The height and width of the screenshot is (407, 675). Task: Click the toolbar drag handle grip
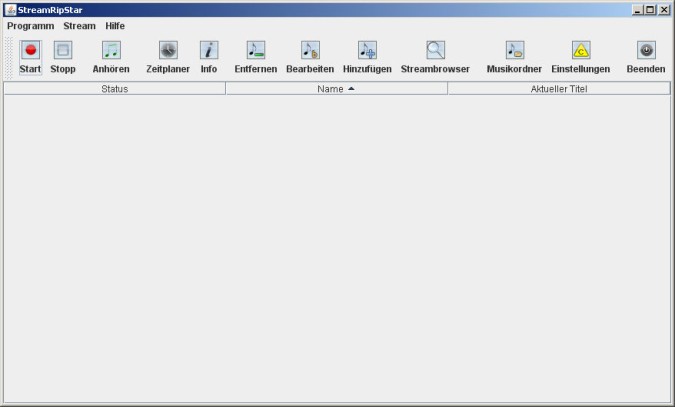click(x=9, y=58)
